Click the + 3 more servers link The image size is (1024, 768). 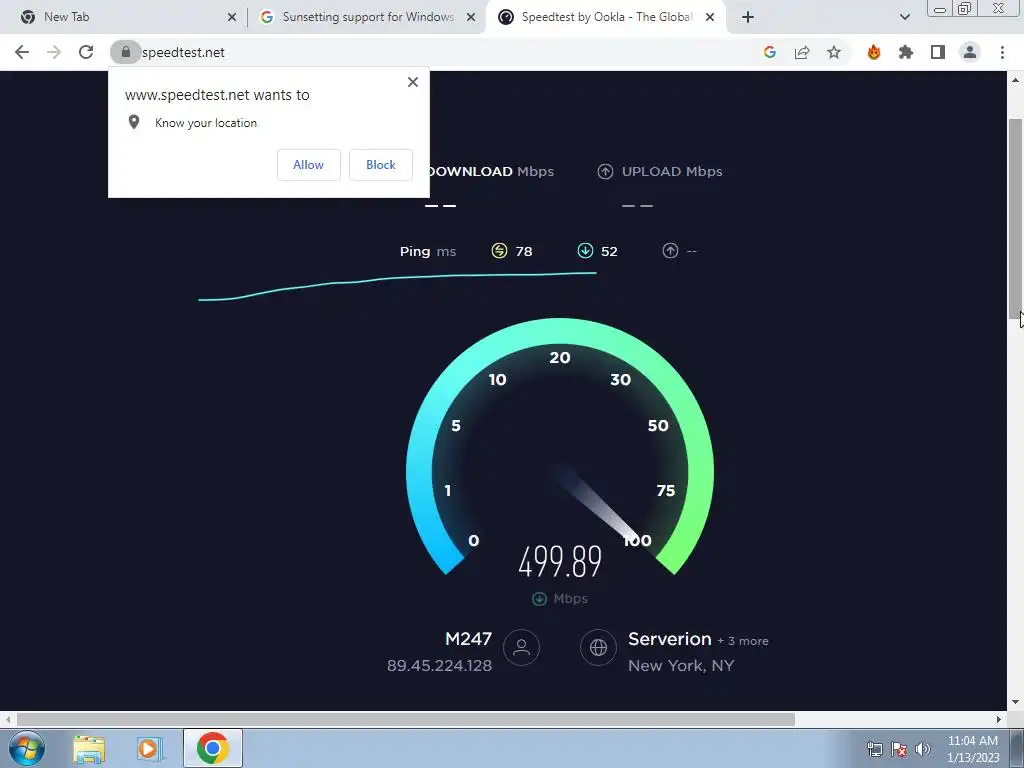tap(743, 641)
